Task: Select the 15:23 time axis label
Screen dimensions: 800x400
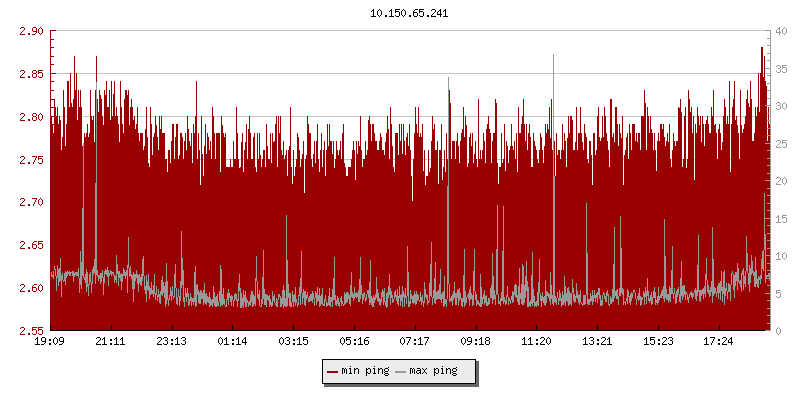Action: click(658, 341)
